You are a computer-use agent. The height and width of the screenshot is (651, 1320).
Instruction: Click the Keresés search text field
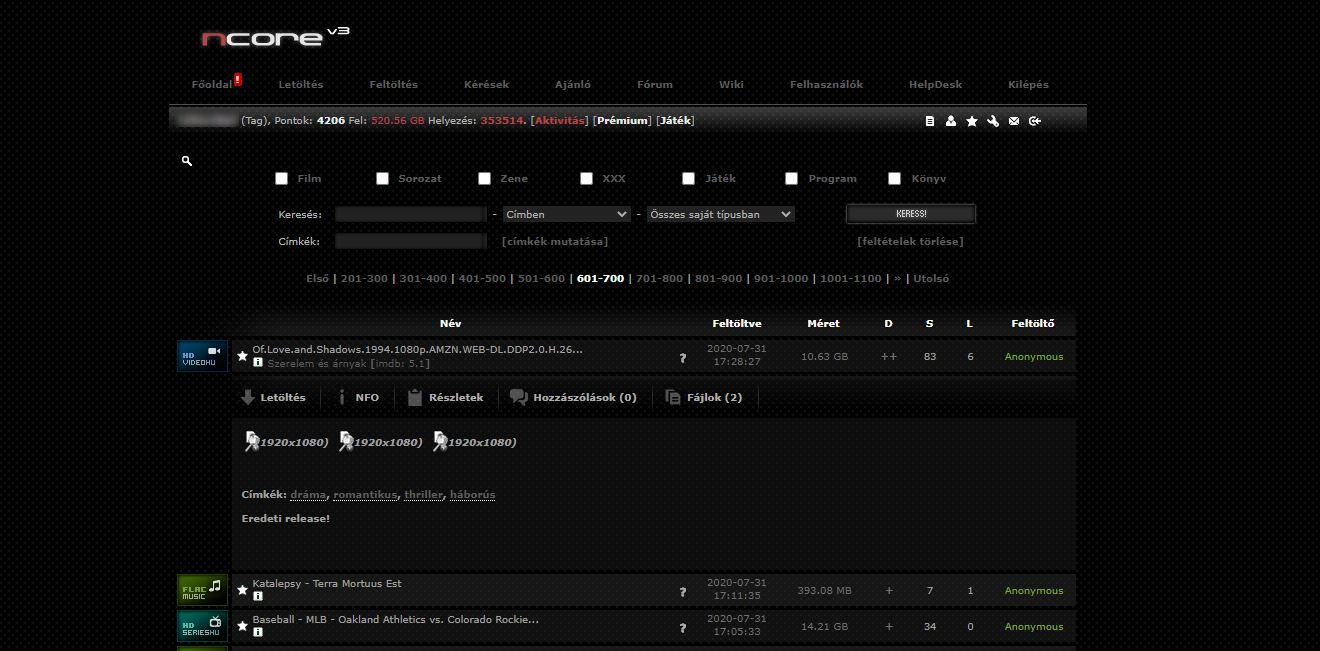click(x=410, y=214)
